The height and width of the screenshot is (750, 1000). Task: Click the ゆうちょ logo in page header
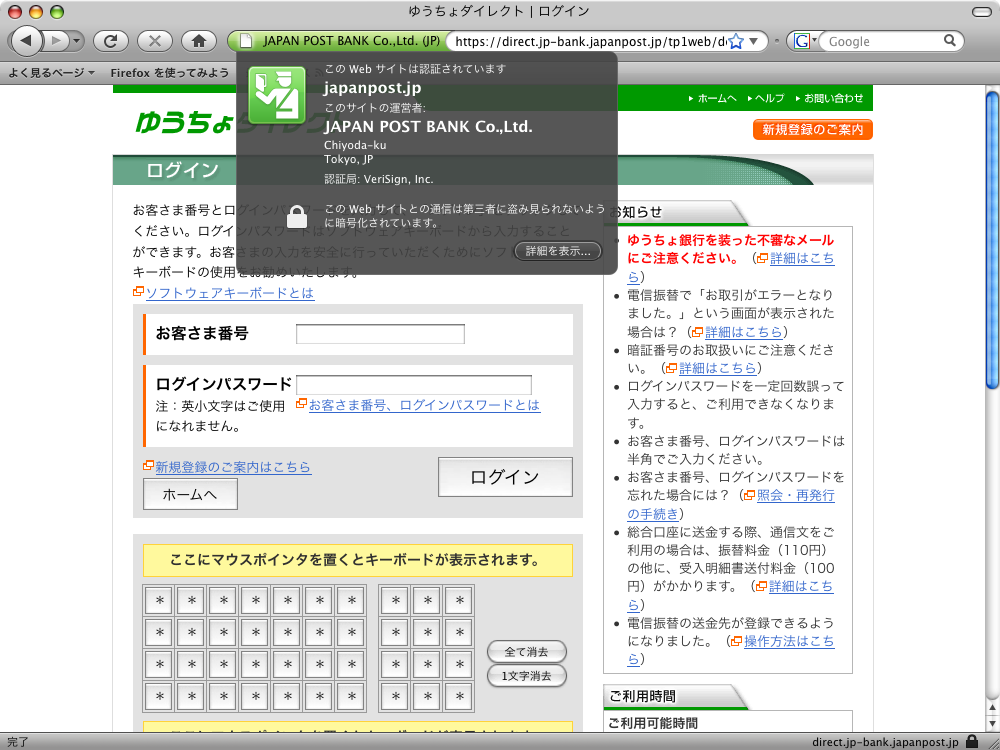tap(184, 122)
